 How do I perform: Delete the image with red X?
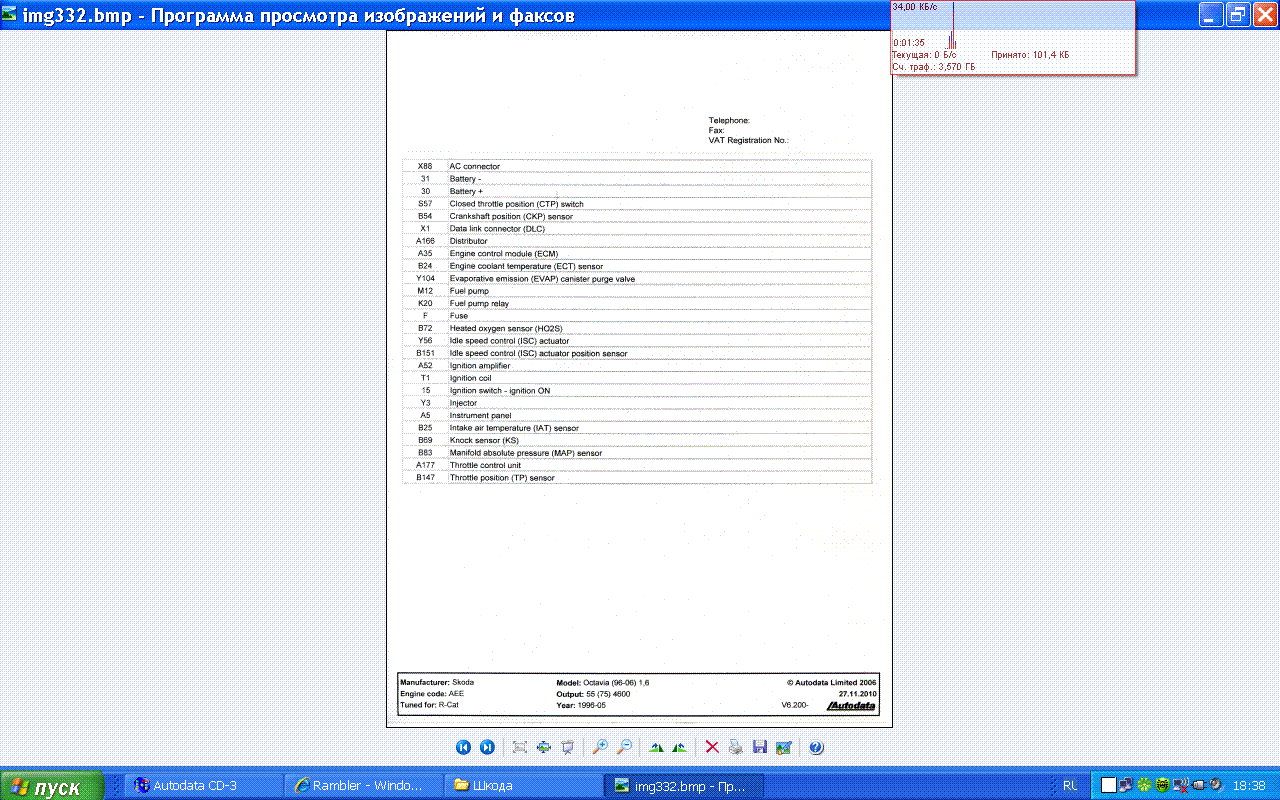(712, 747)
